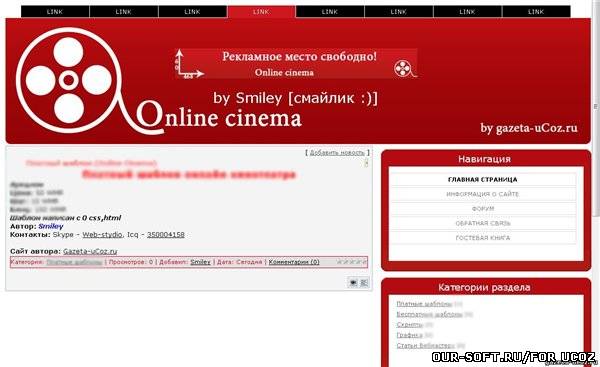Image resolution: width=600 pixels, height=367 pixels.
Task: Click the 'Навигация' block heading
Action: (x=484, y=159)
